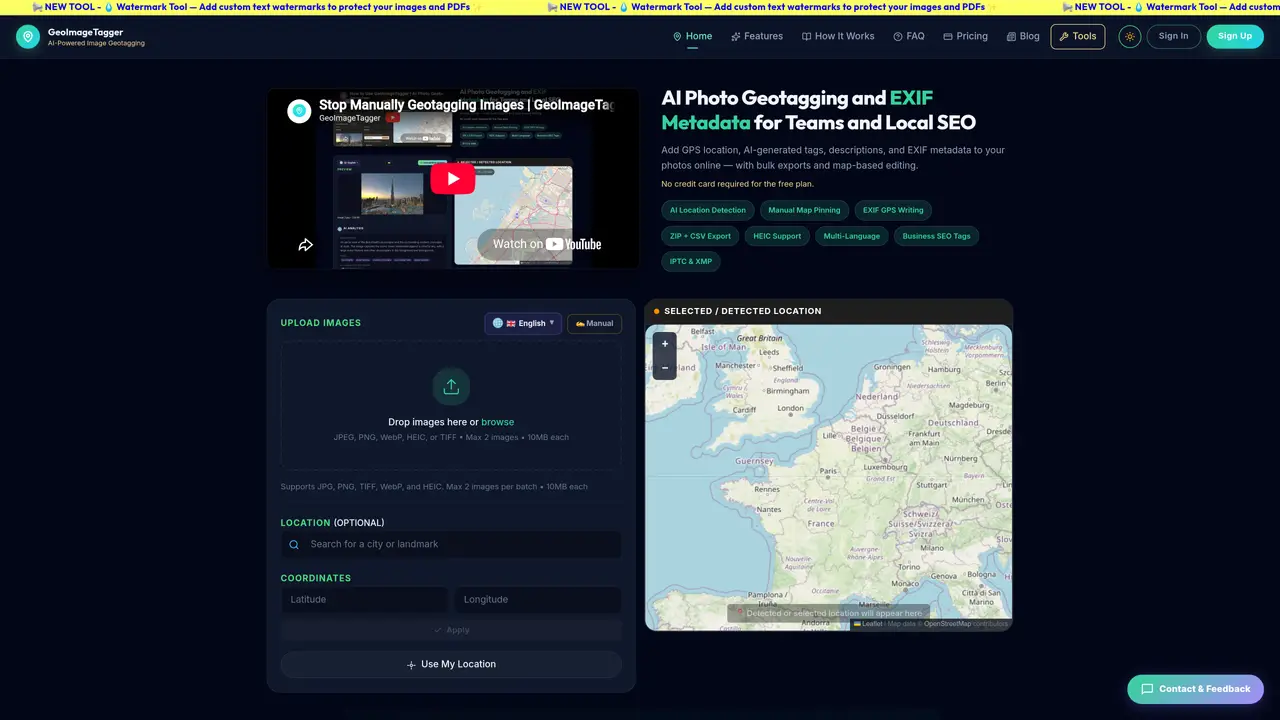Click the share arrow icon on the video
Image resolution: width=1280 pixels, height=720 pixels.
[x=306, y=244]
